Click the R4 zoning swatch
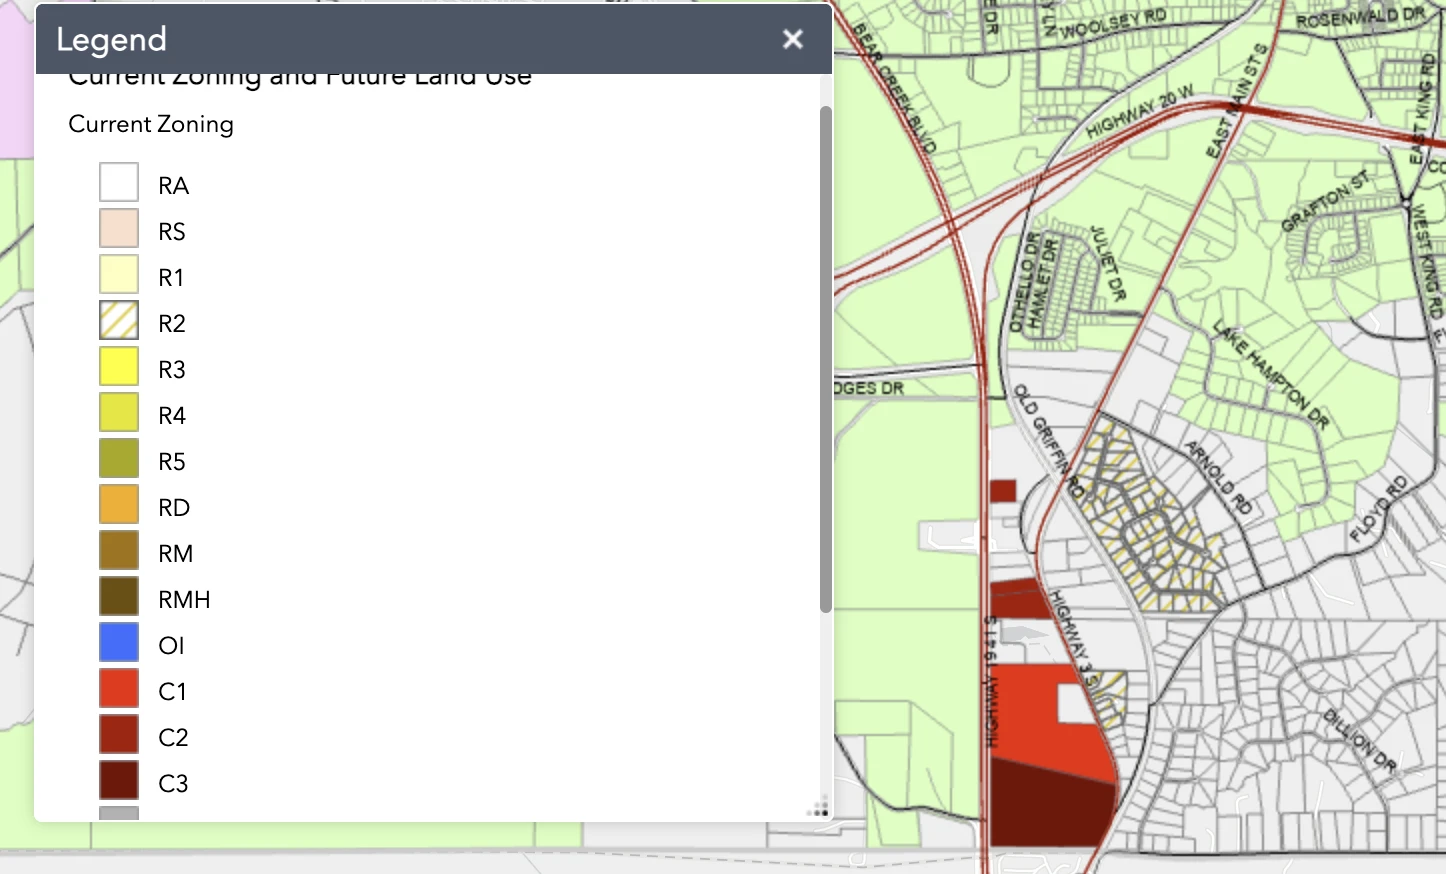1446x874 pixels. [119, 413]
